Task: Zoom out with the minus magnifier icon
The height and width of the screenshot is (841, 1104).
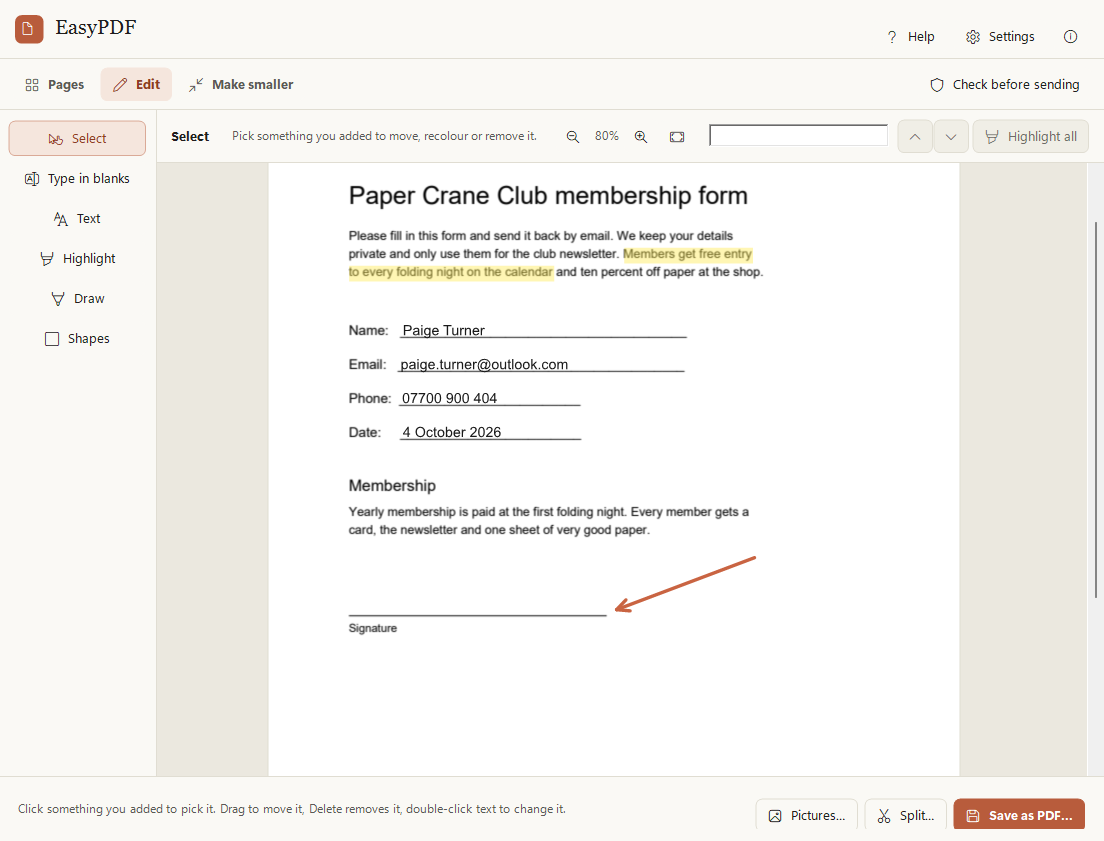Action: [x=573, y=137]
